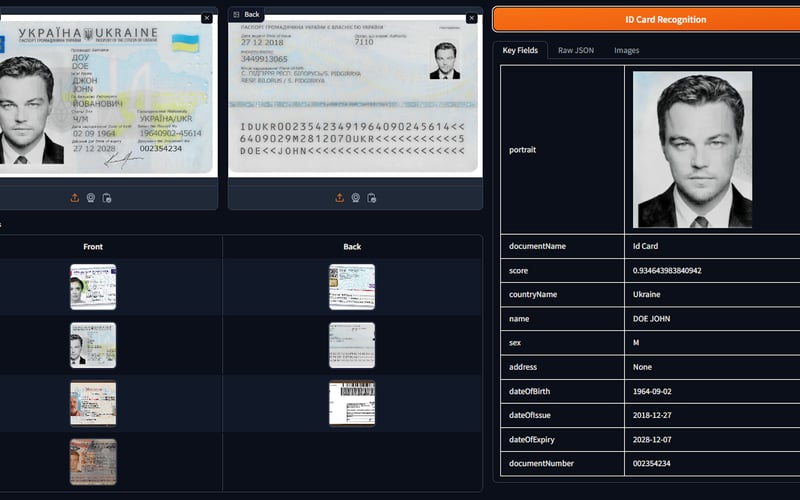Image resolution: width=800 pixels, height=500 pixels.
Task: Click the sex value M
Action: click(x=636, y=342)
